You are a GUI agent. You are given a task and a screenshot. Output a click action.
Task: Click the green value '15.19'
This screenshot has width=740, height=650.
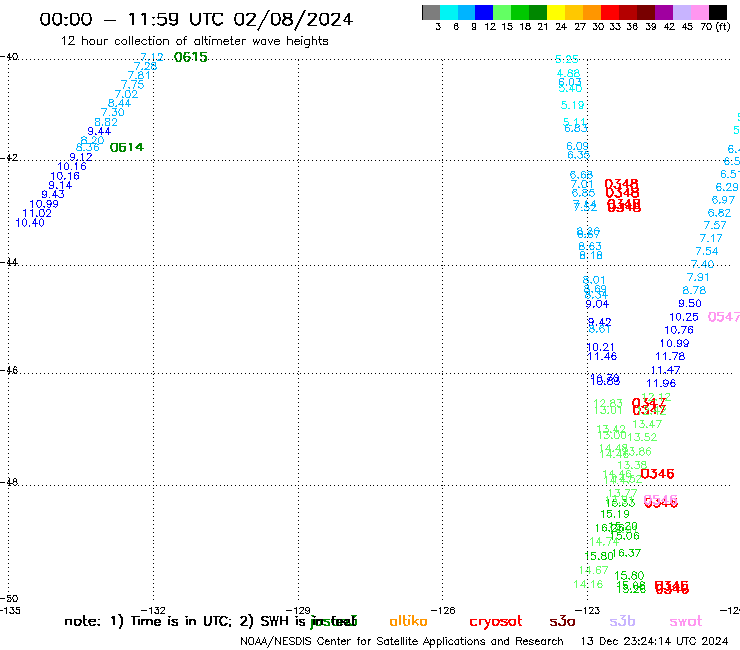point(615,514)
